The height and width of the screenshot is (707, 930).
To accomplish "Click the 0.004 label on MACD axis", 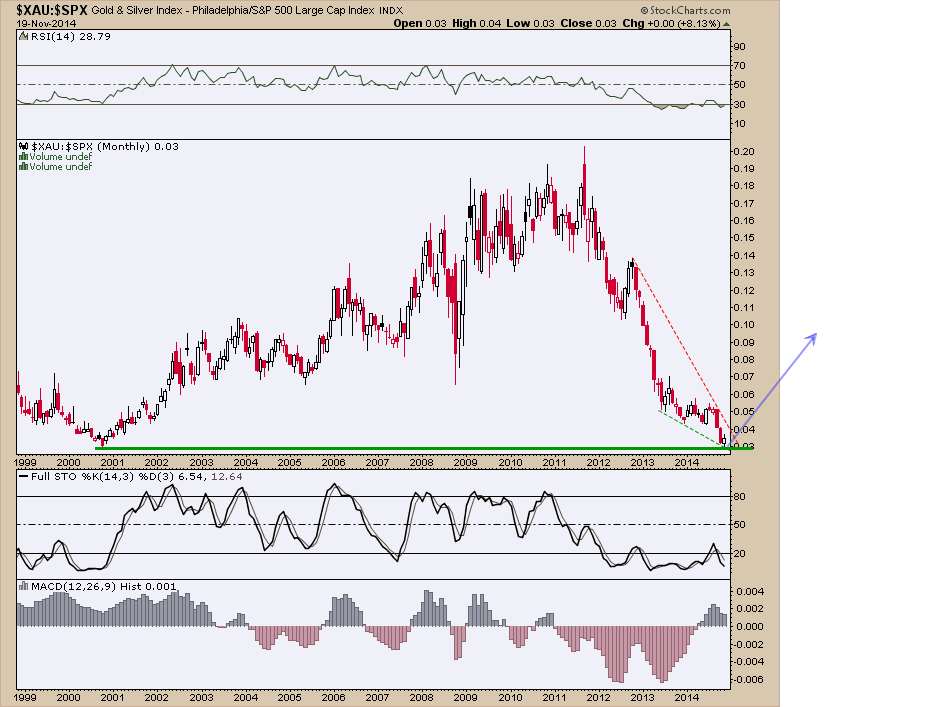I will pyautogui.click(x=750, y=592).
